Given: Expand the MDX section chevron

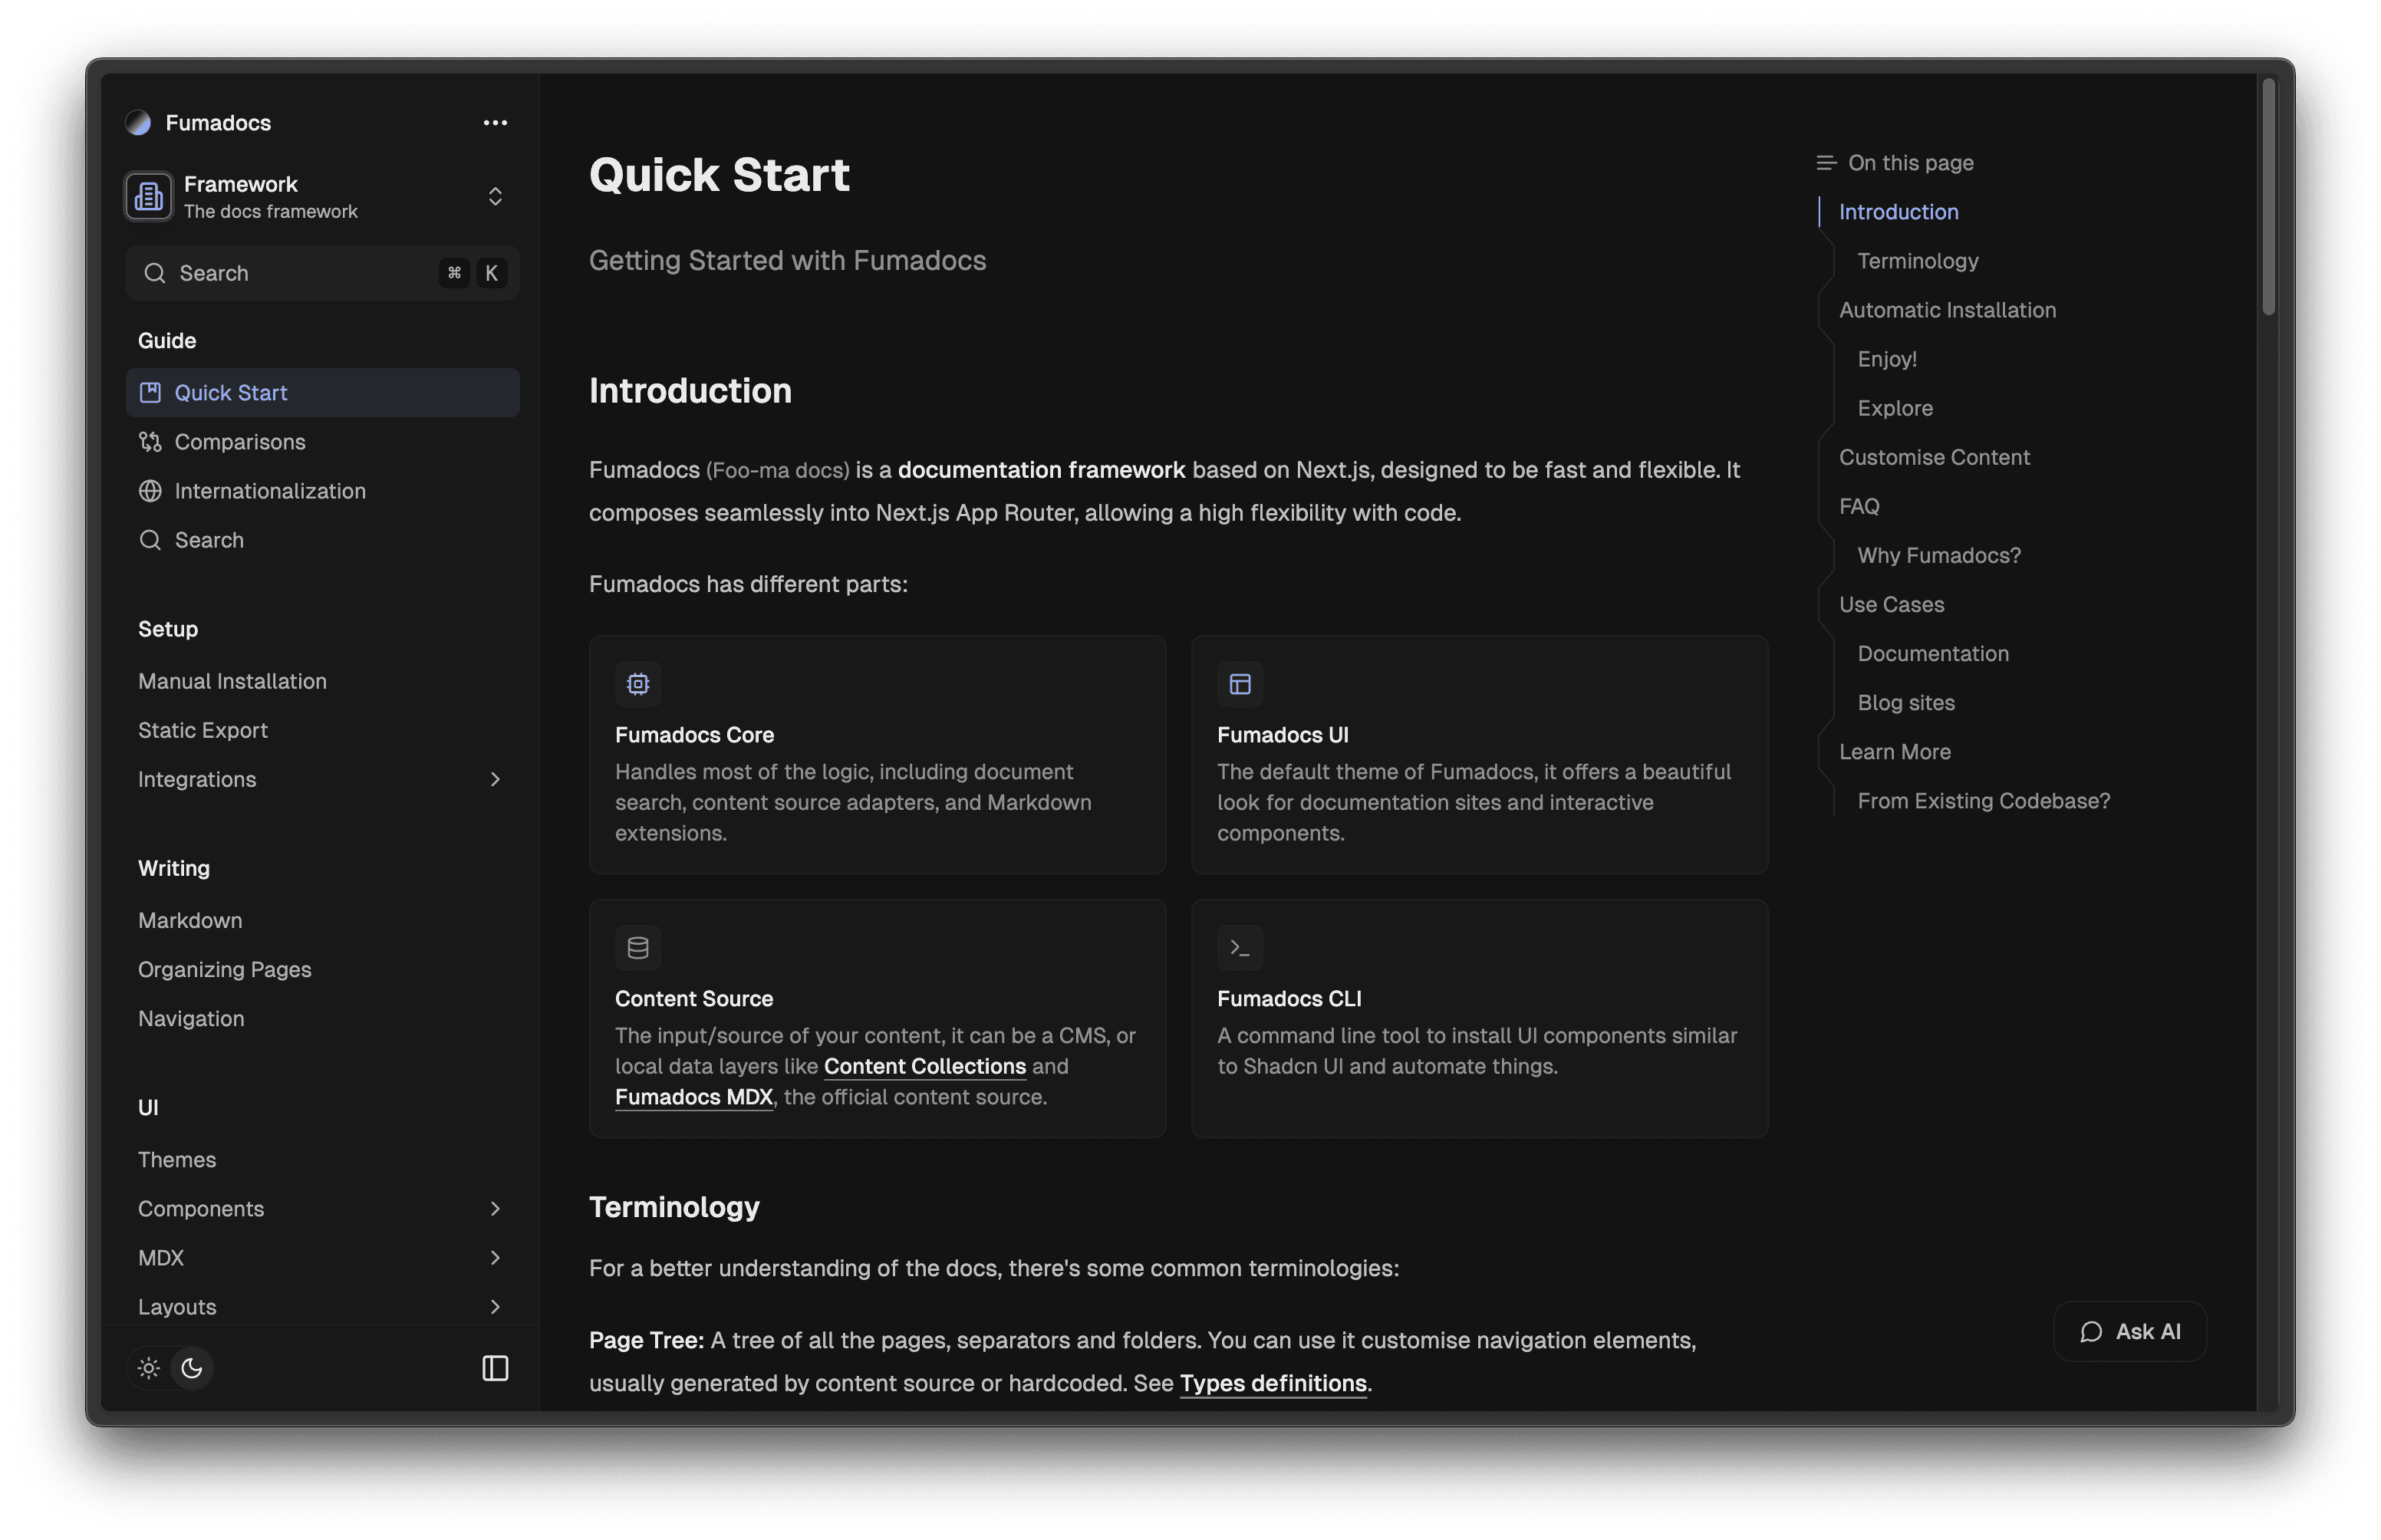Looking at the screenshot, I should (495, 1256).
